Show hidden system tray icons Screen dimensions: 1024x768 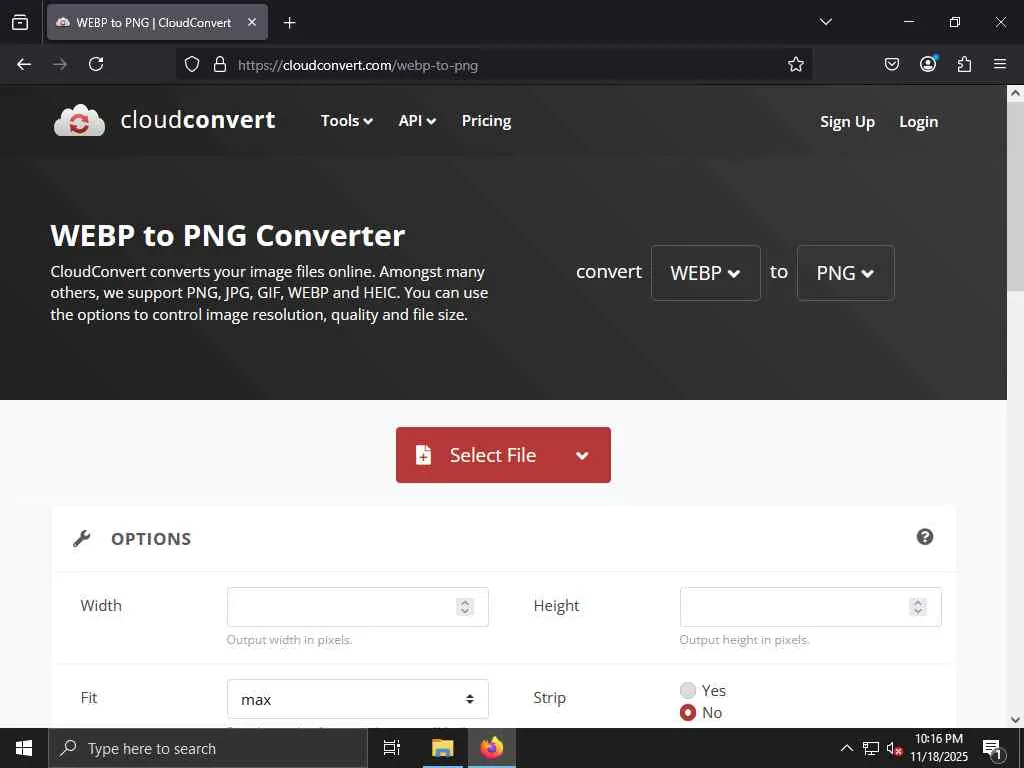(846, 748)
